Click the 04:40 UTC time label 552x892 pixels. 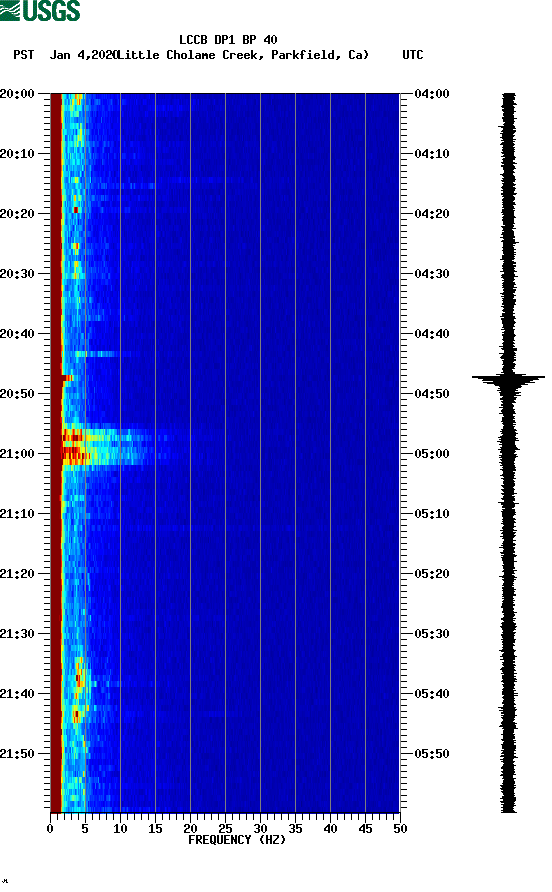point(432,334)
